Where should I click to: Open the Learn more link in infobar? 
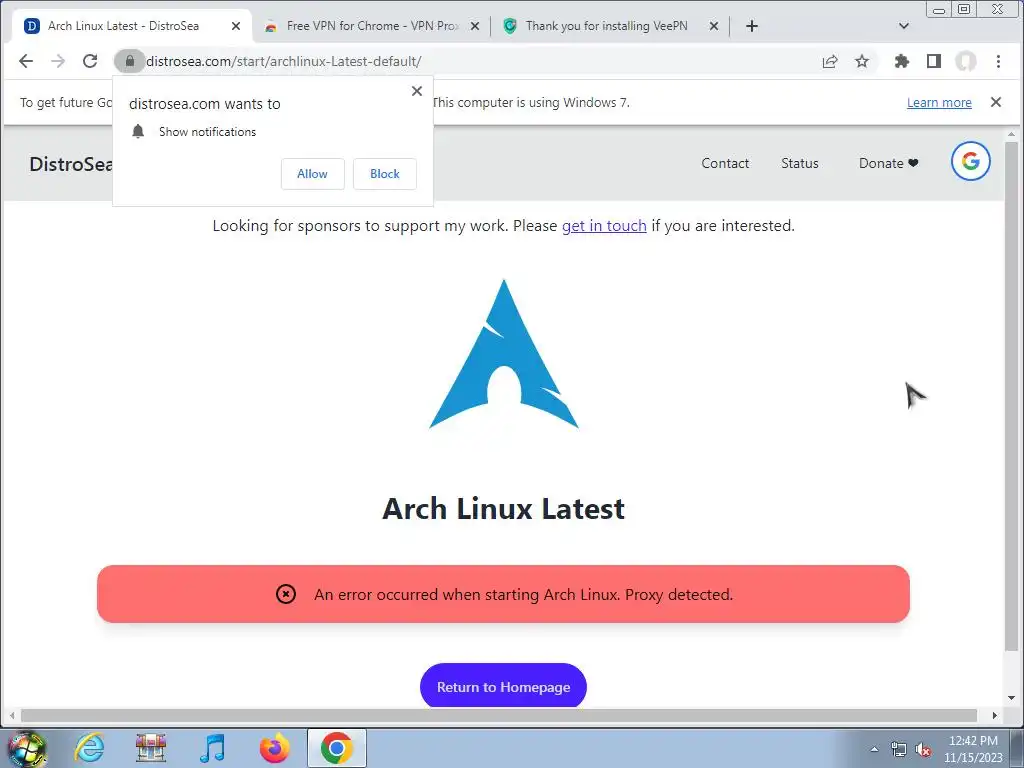[939, 103]
